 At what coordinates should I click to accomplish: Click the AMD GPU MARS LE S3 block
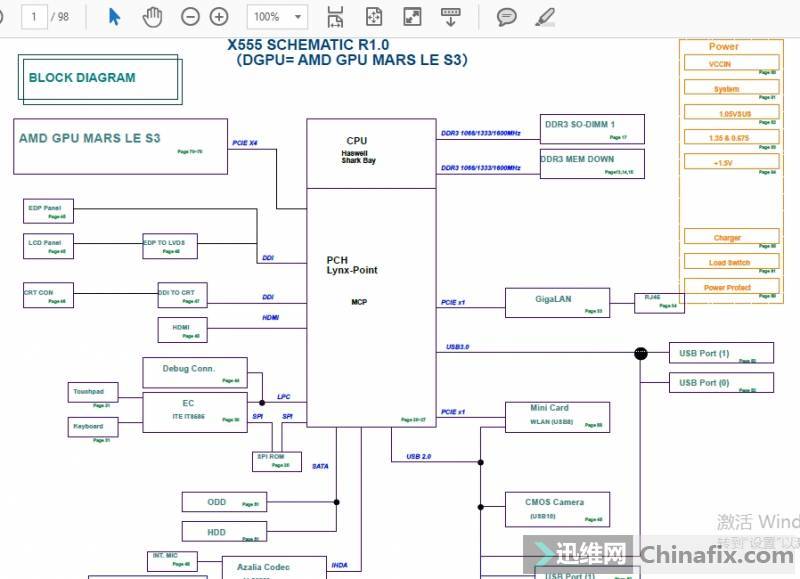coord(120,147)
